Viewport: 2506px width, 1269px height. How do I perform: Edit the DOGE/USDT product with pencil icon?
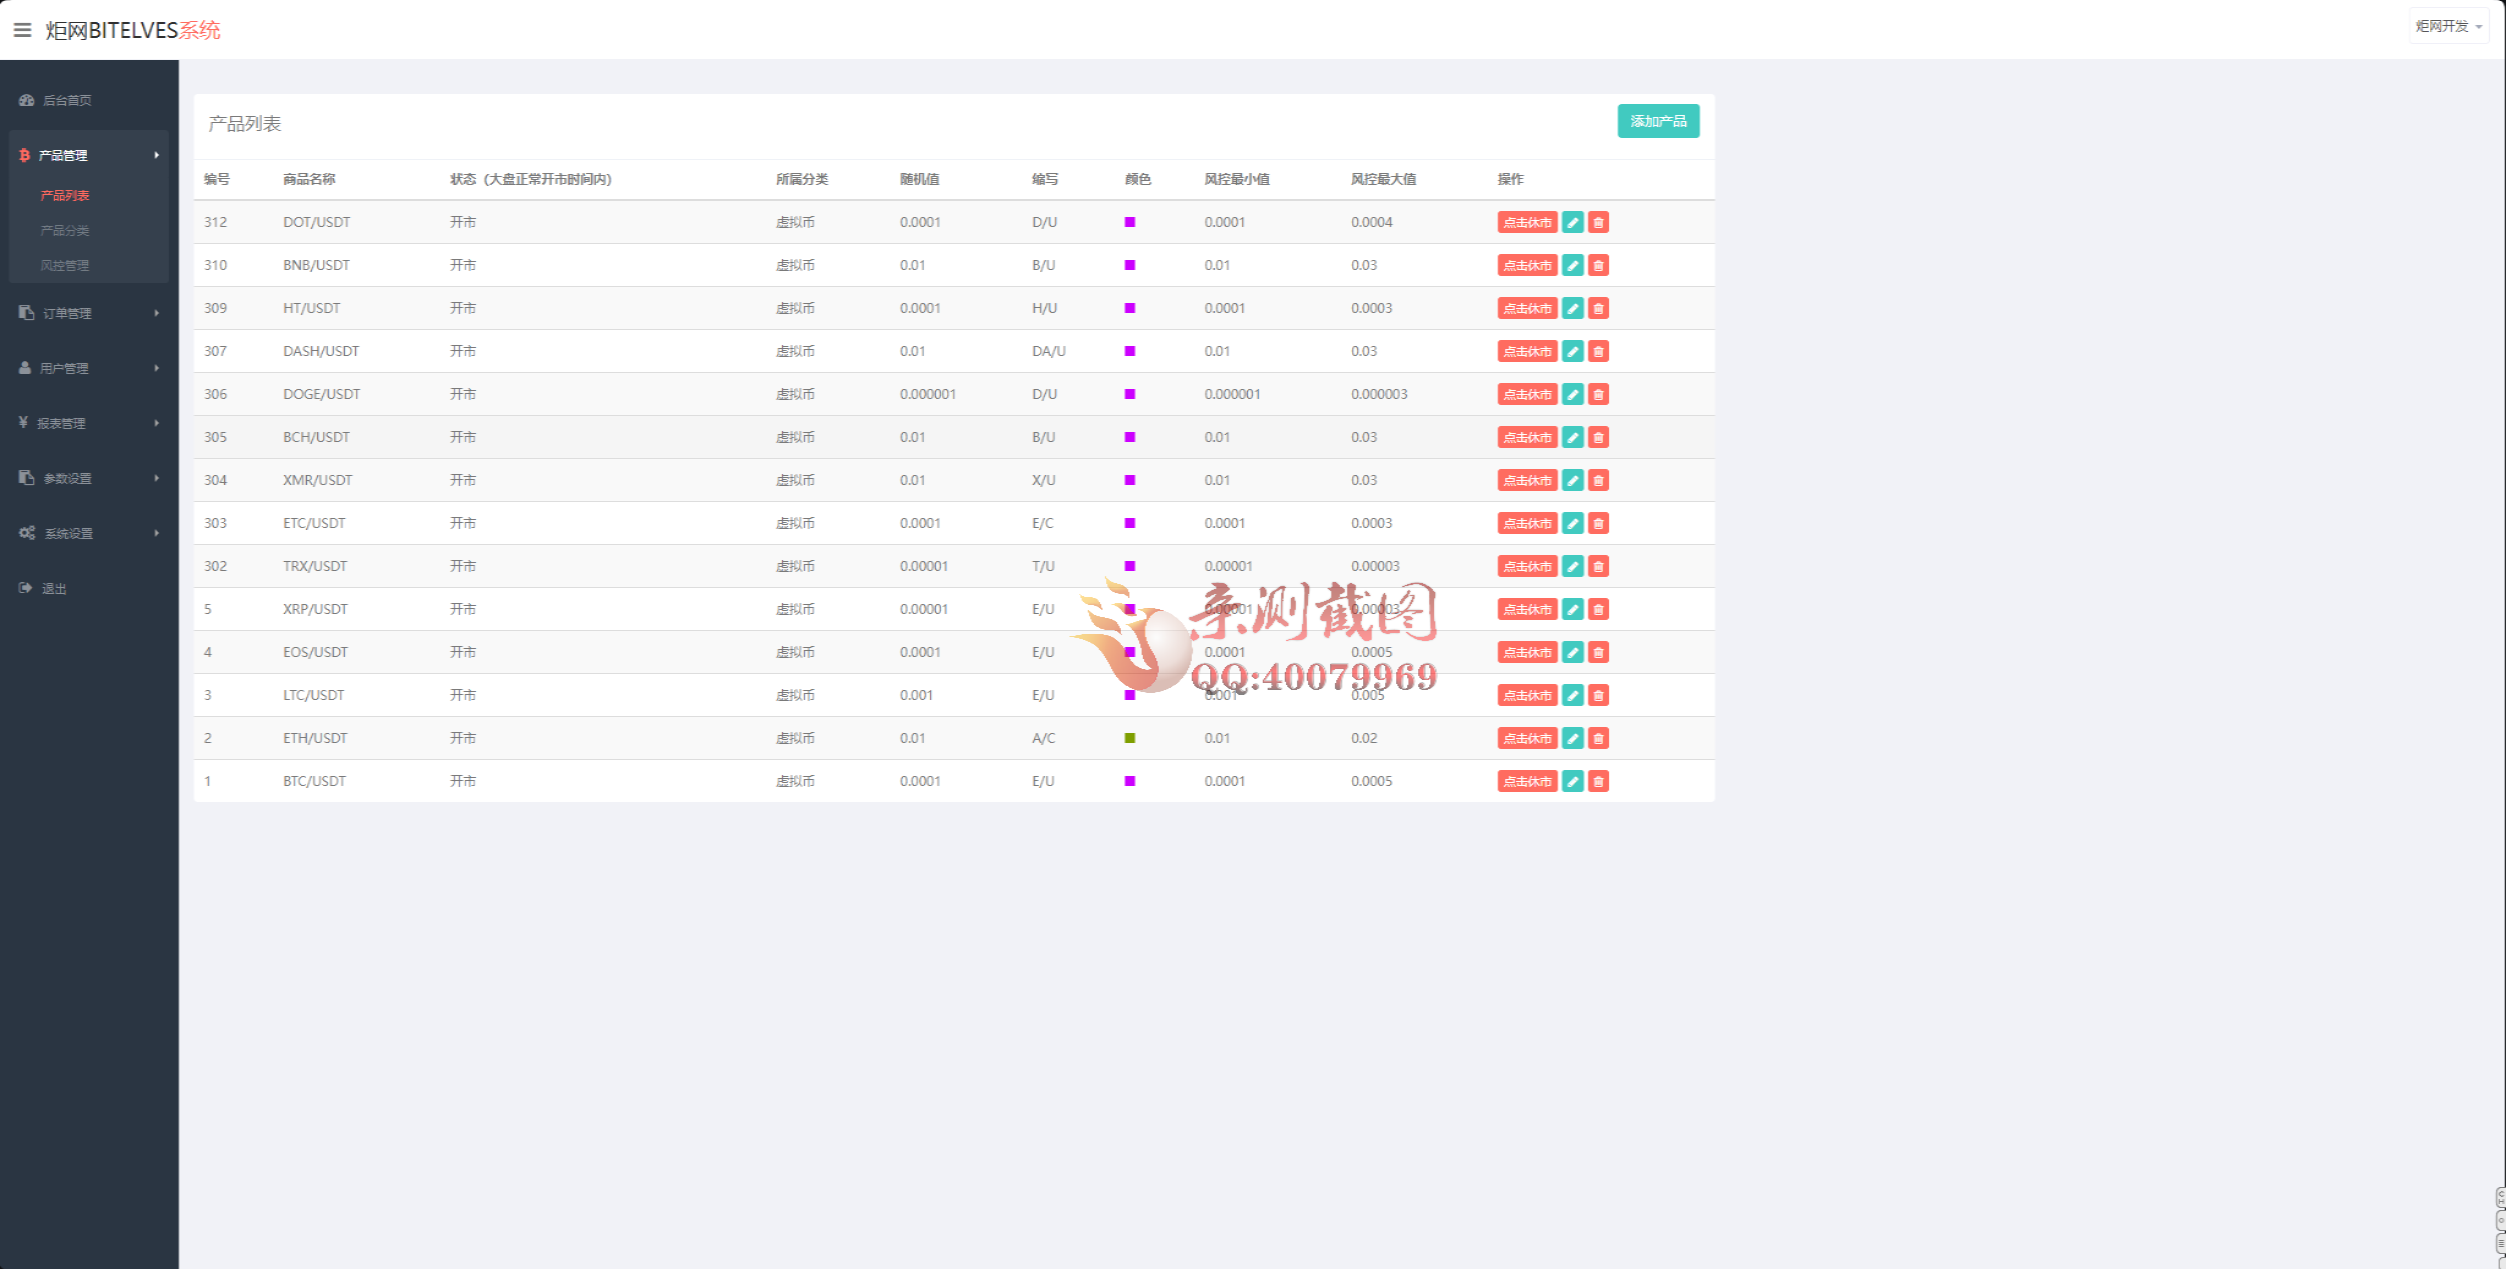click(x=1572, y=394)
